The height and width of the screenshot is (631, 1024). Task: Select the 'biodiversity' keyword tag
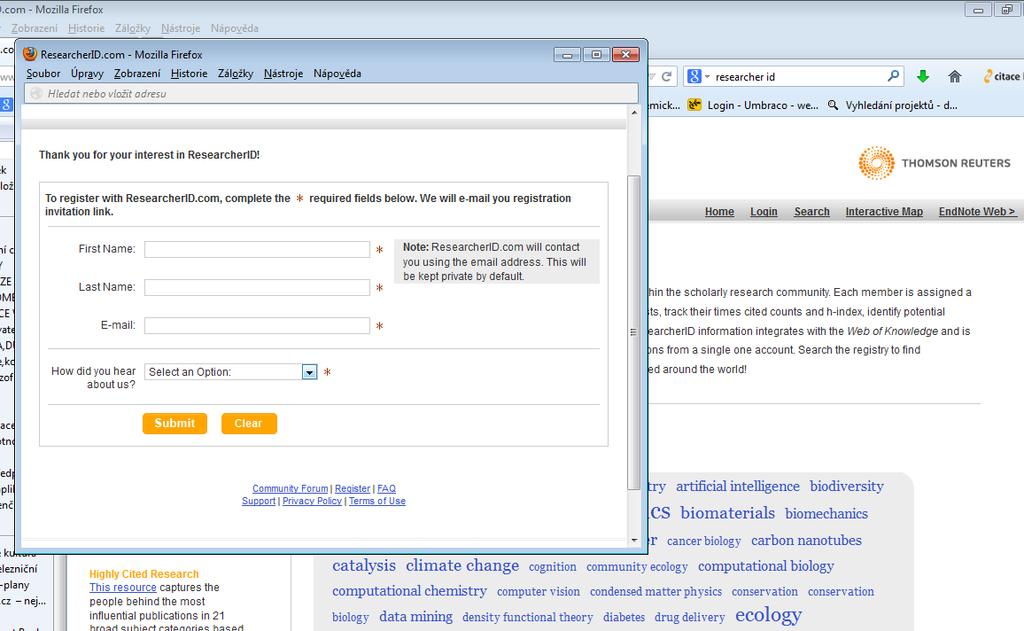[846, 487]
